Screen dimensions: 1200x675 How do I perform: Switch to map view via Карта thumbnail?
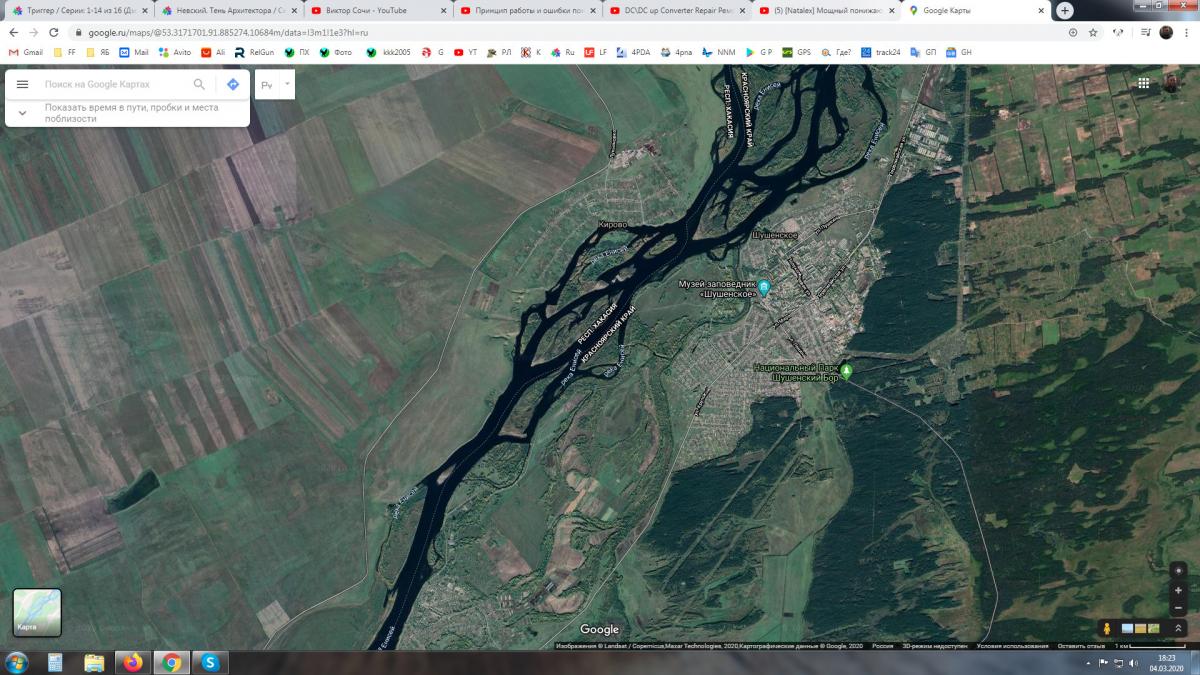[37, 612]
